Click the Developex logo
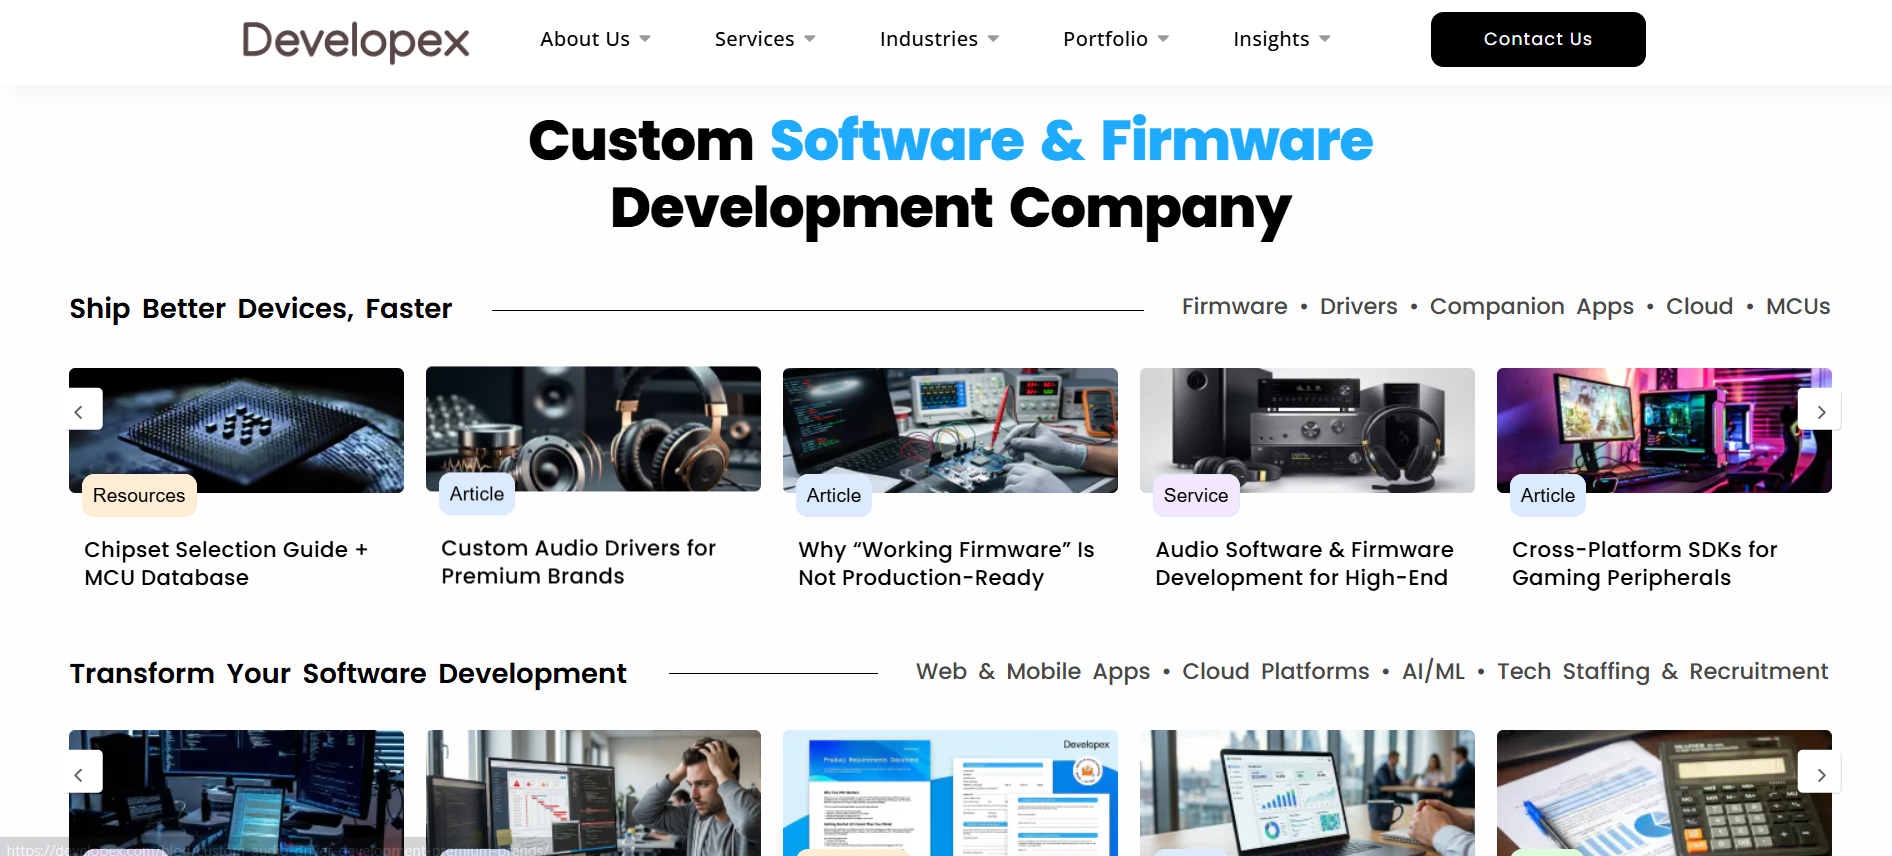 pyautogui.click(x=355, y=41)
